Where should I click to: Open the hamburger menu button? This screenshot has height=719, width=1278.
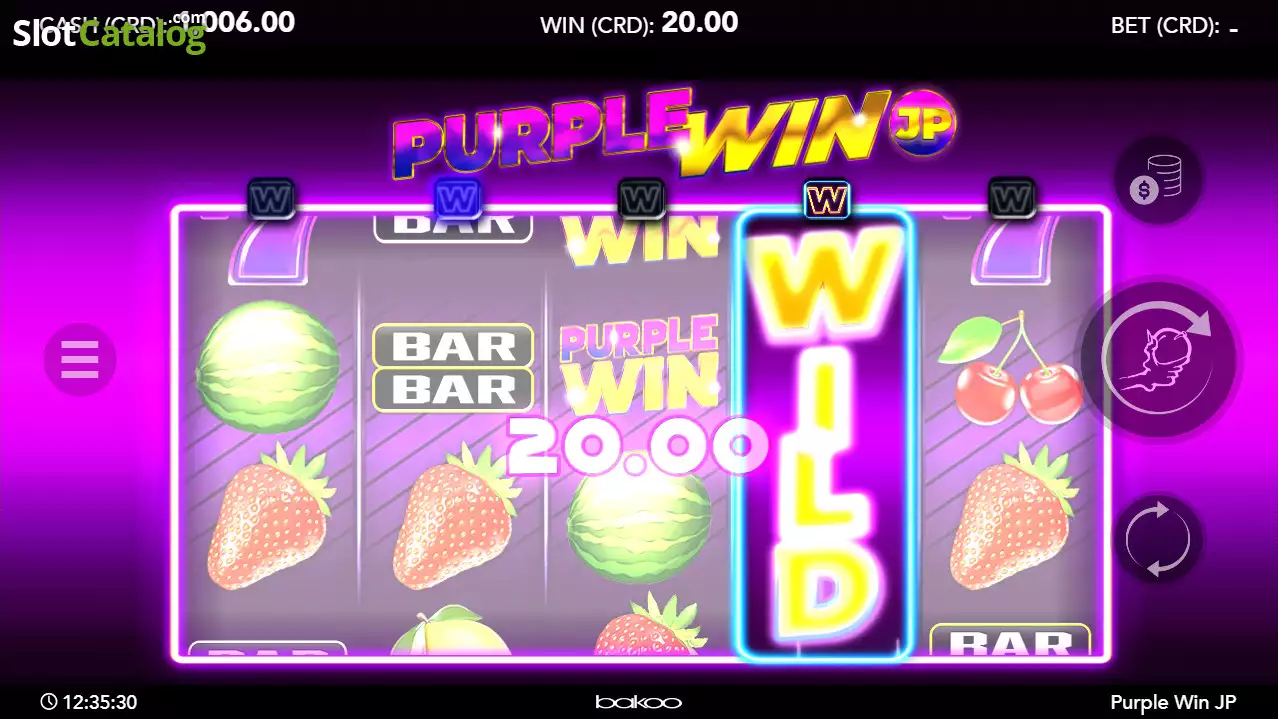click(80, 359)
